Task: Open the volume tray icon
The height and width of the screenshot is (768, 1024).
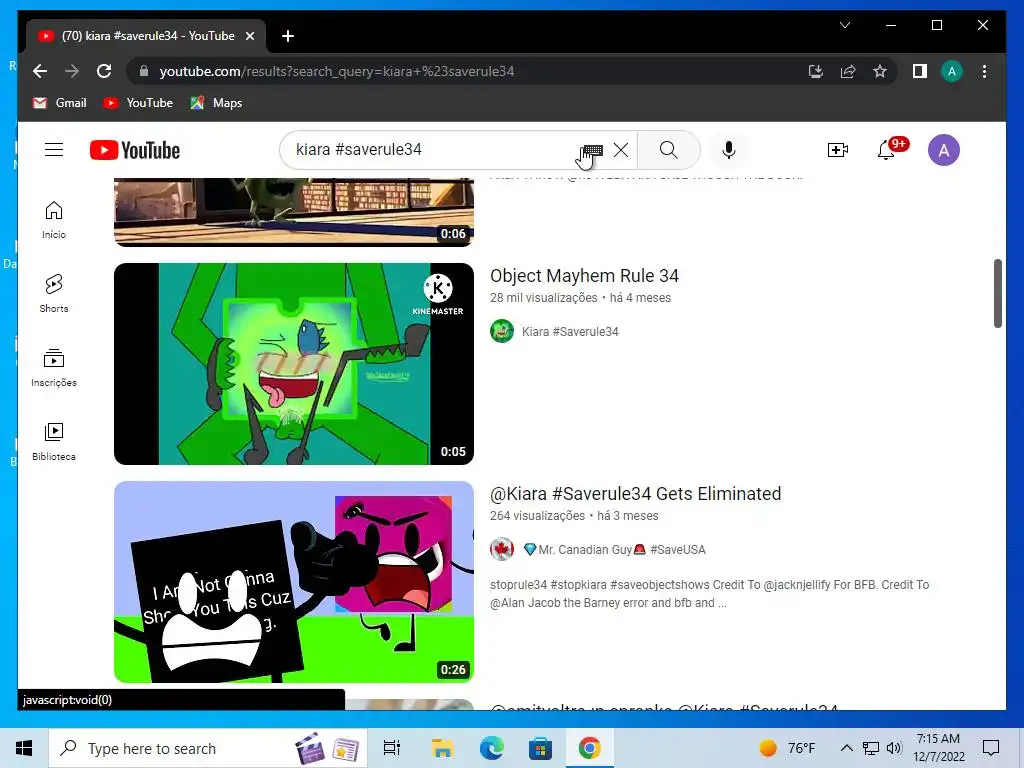Action: (x=894, y=748)
